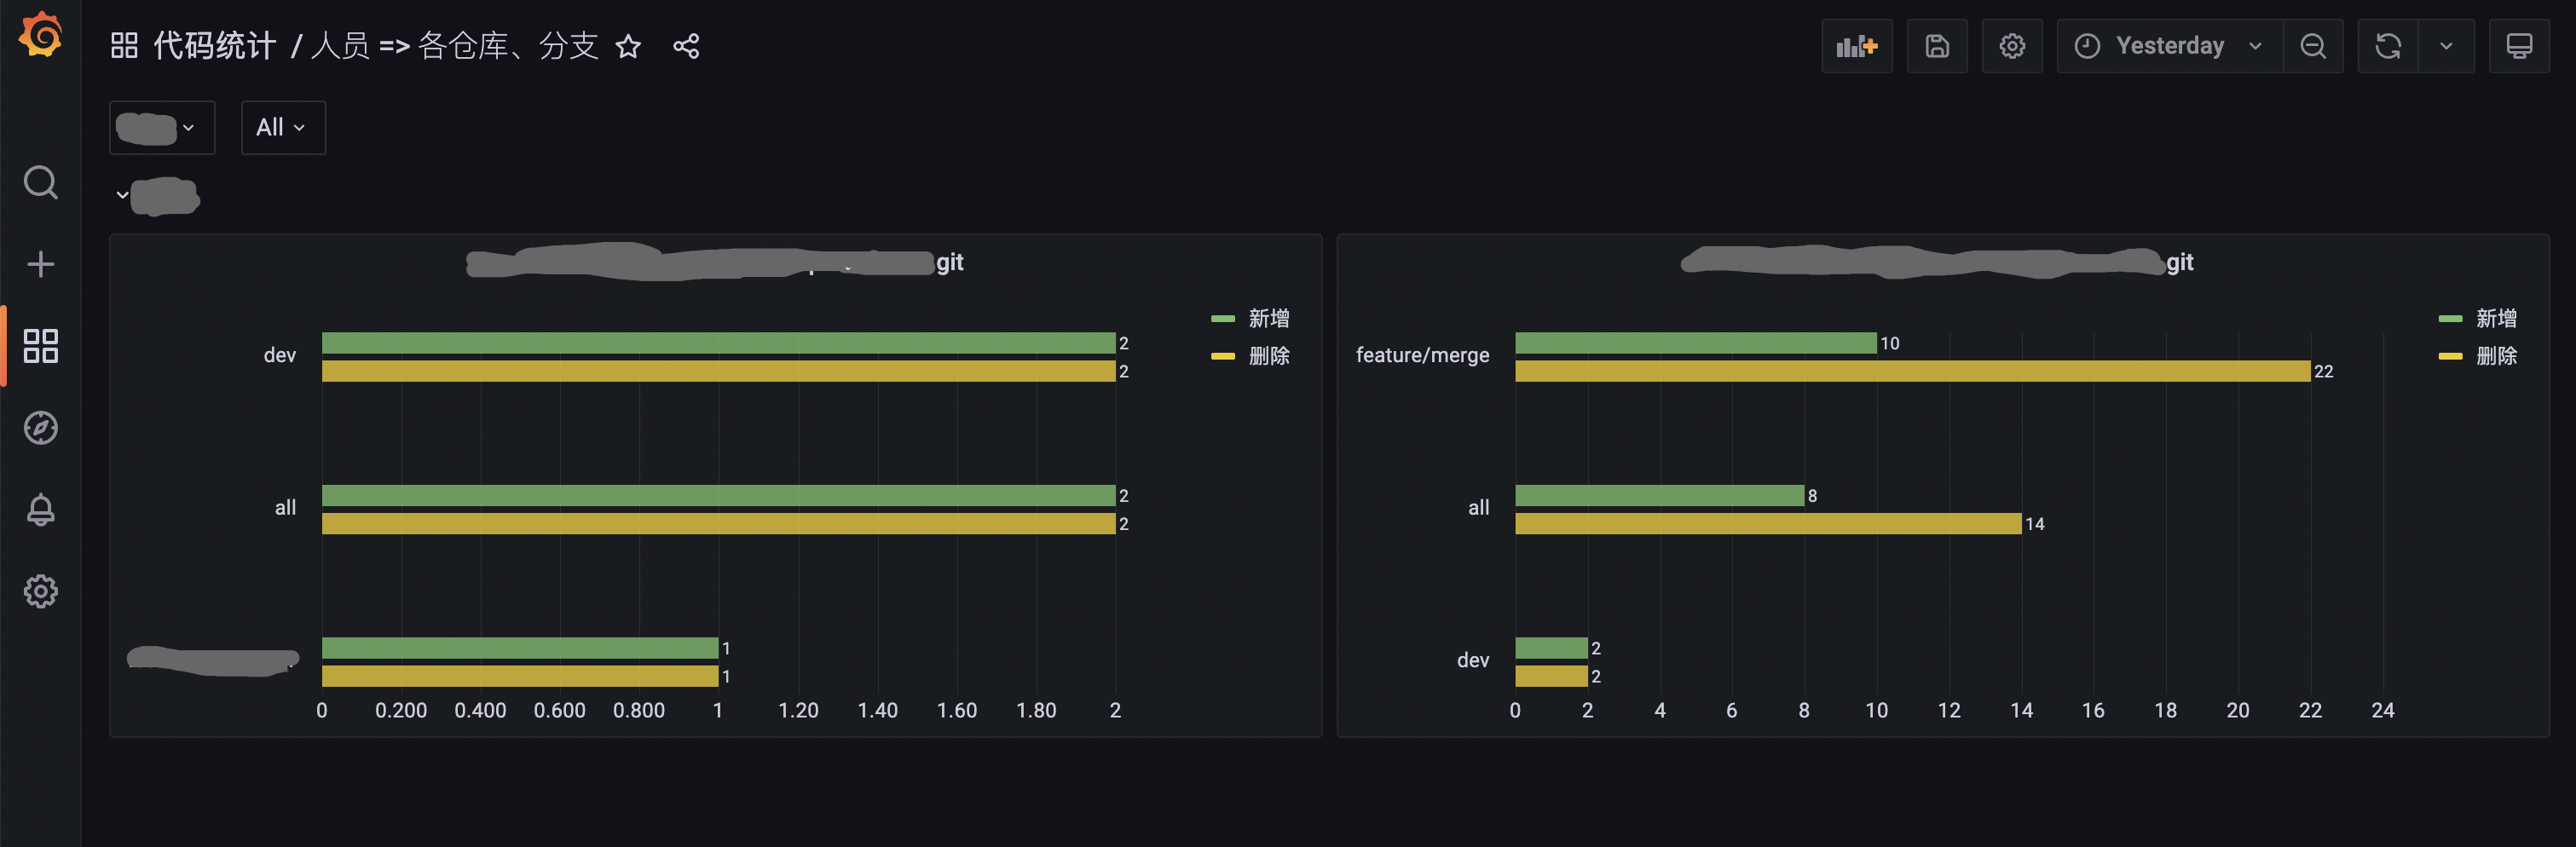The width and height of the screenshot is (2576, 847).
Task: Click yellow swatch for 删除 in left legend
Action: click(x=1223, y=355)
